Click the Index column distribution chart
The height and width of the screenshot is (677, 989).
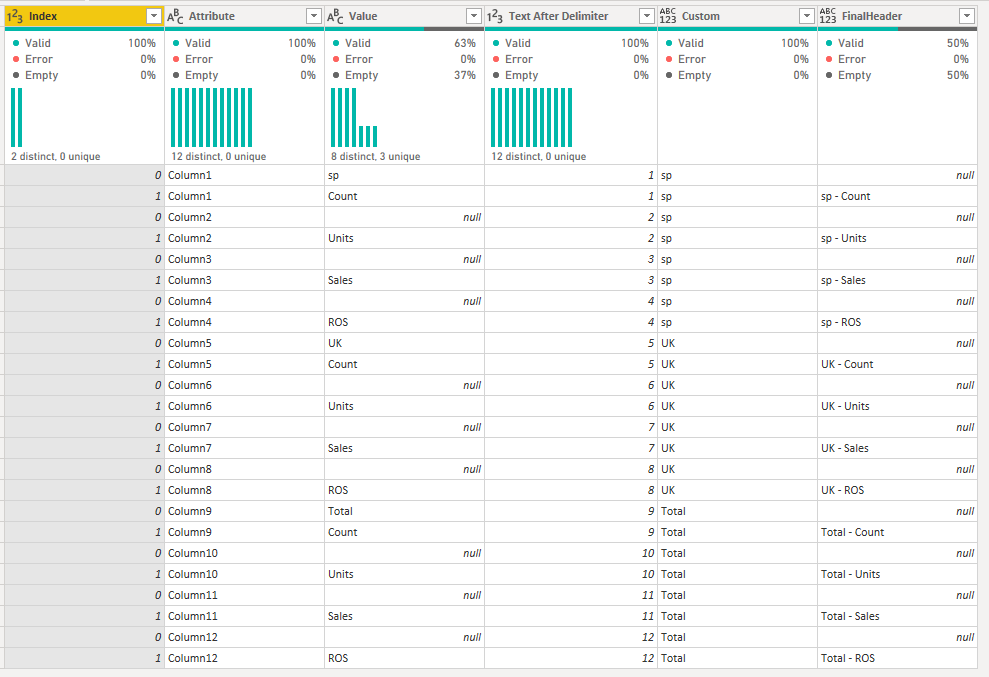[17, 117]
